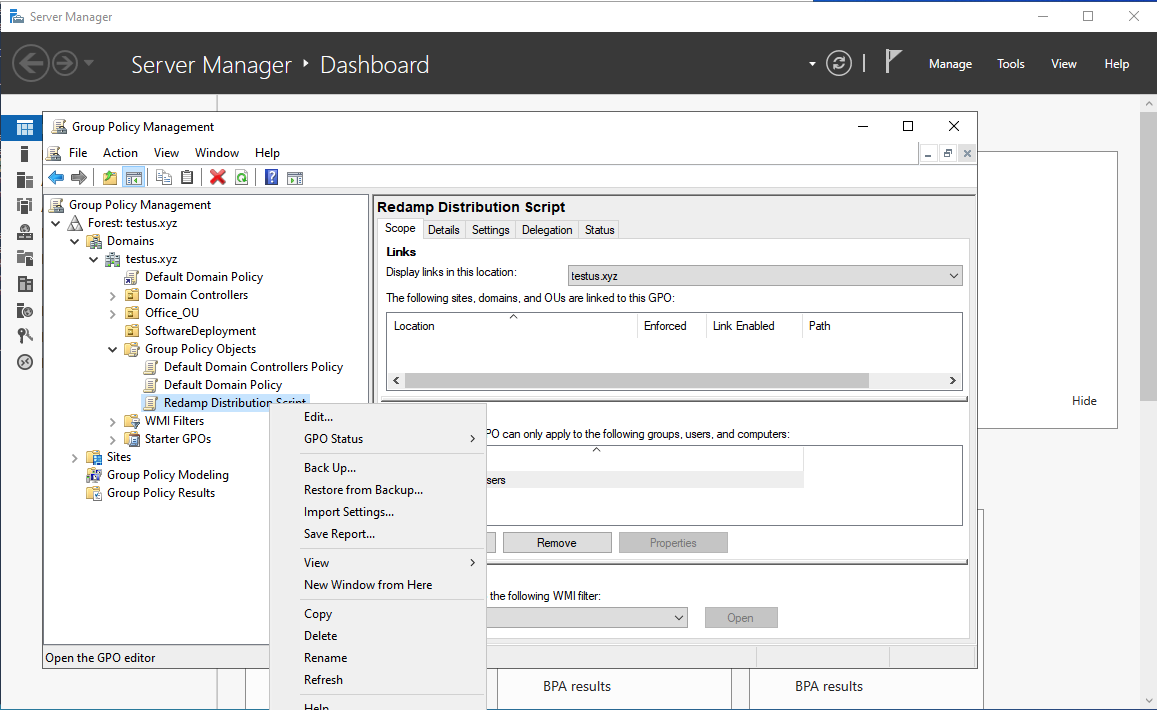This screenshot has height=710, width=1157.
Task: Expand the Domain Controllers node
Action: (112, 295)
